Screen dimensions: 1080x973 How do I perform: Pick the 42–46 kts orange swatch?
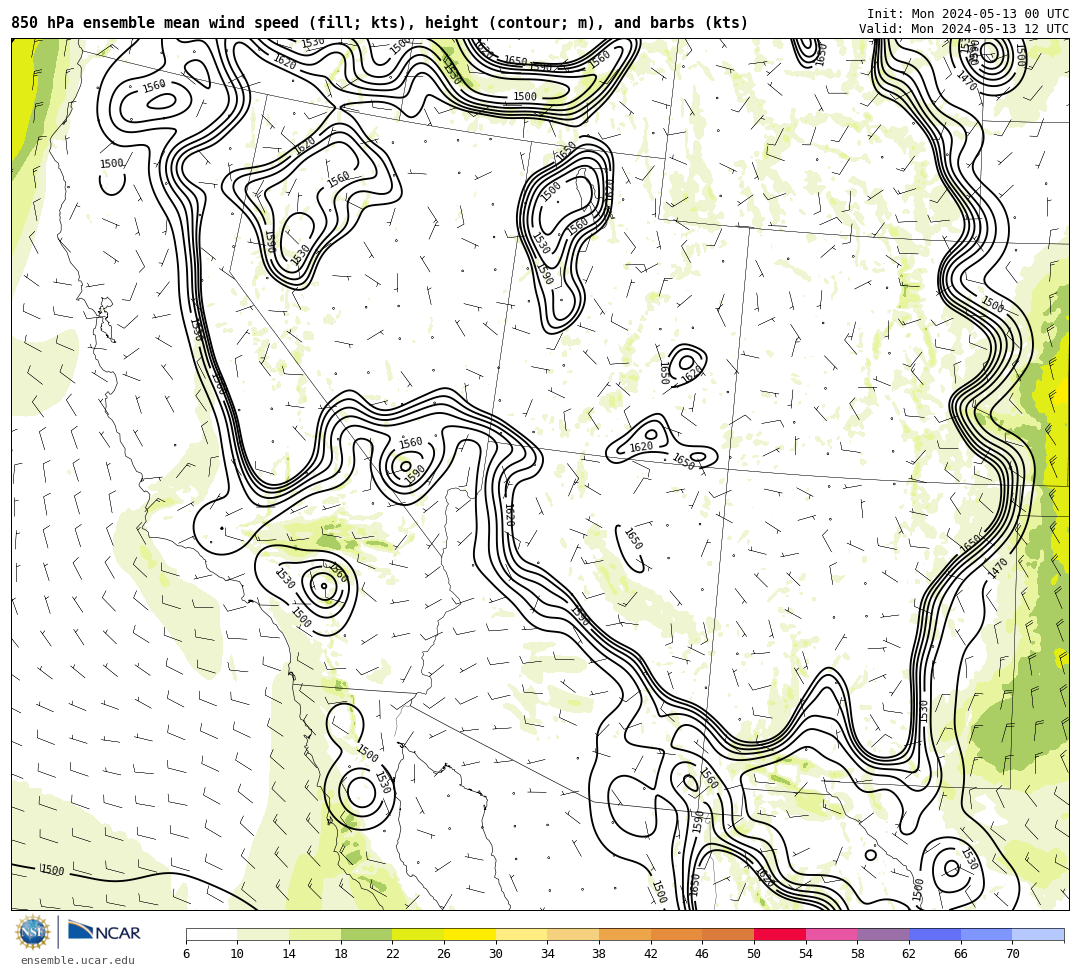[x=676, y=934]
